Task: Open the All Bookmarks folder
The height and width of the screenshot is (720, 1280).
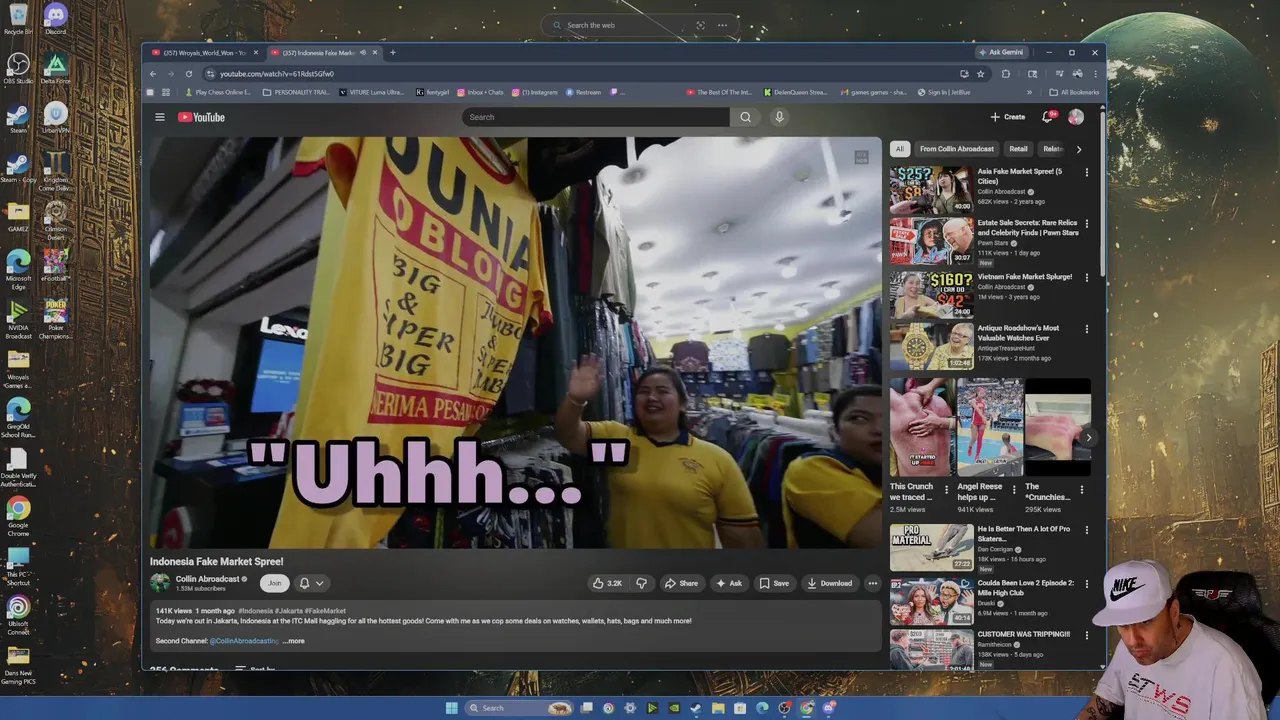Action: click(1074, 92)
